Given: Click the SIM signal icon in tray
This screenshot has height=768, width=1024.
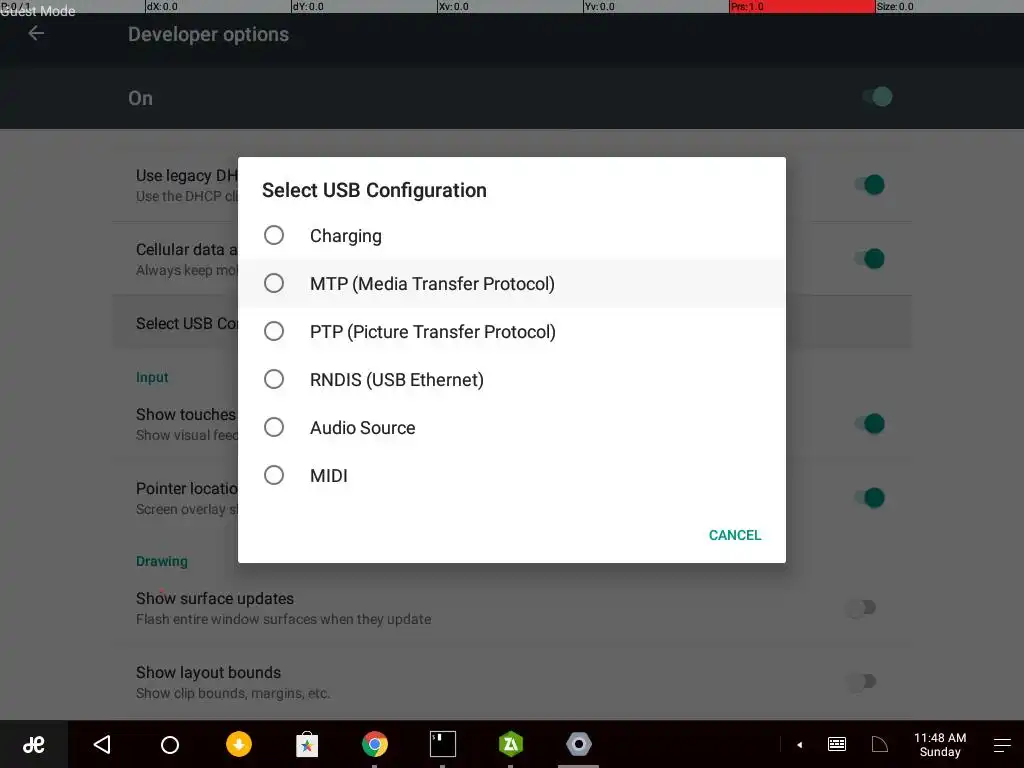Looking at the screenshot, I should 880,744.
